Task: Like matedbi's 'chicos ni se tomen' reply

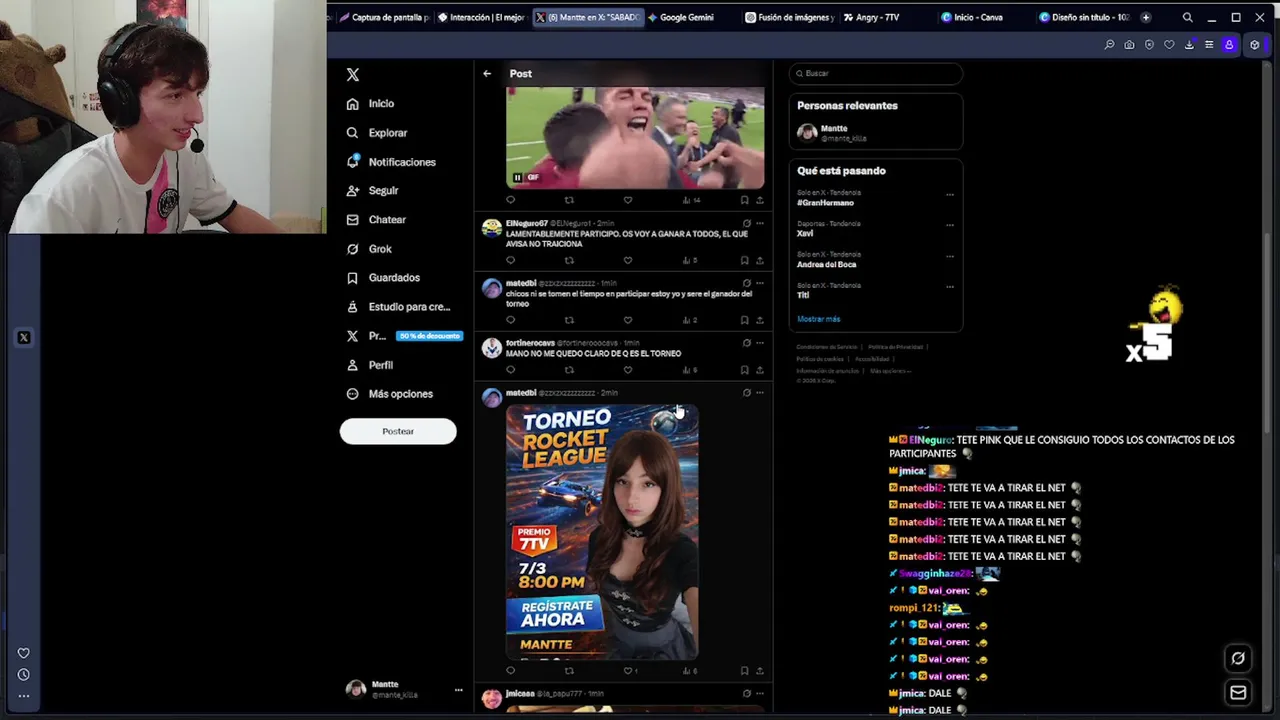Action: tap(628, 320)
